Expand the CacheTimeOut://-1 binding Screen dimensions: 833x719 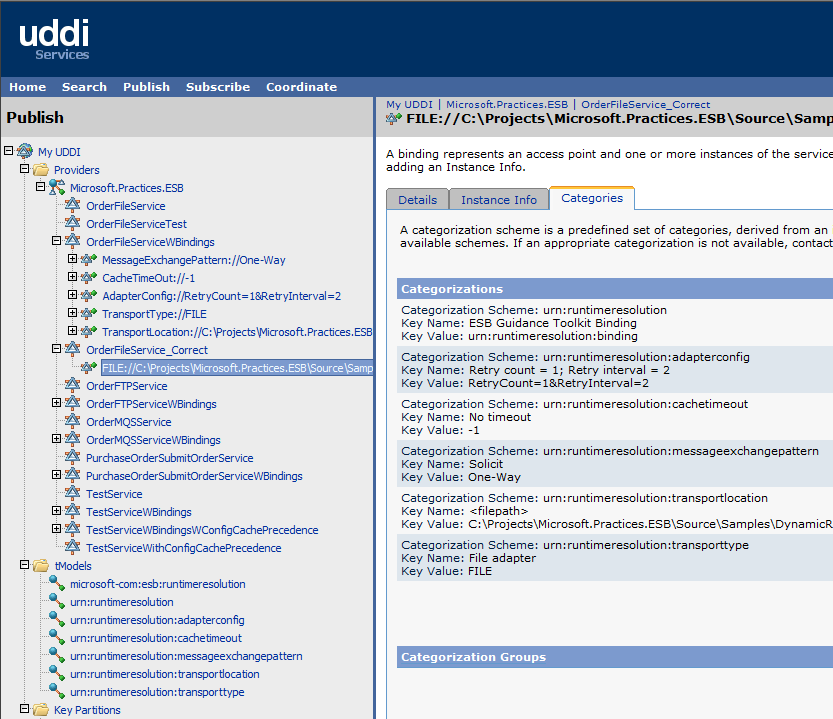72,277
